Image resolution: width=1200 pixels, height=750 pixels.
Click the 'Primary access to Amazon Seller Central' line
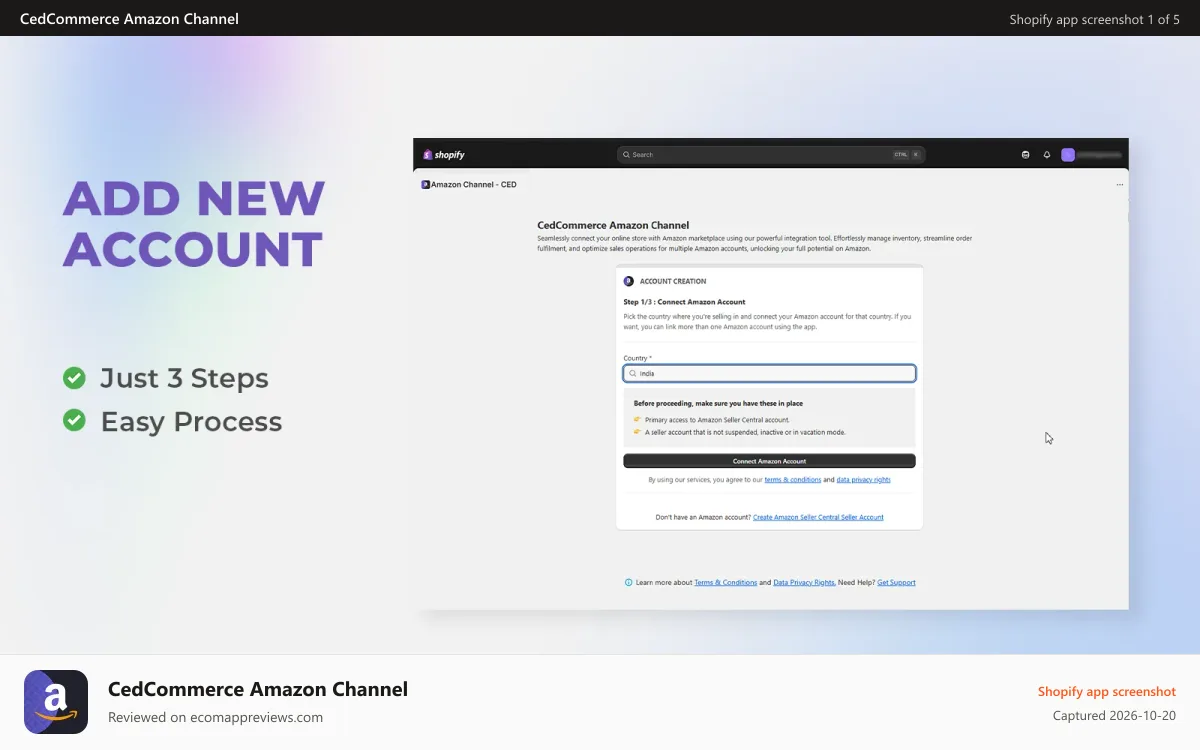click(717, 420)
